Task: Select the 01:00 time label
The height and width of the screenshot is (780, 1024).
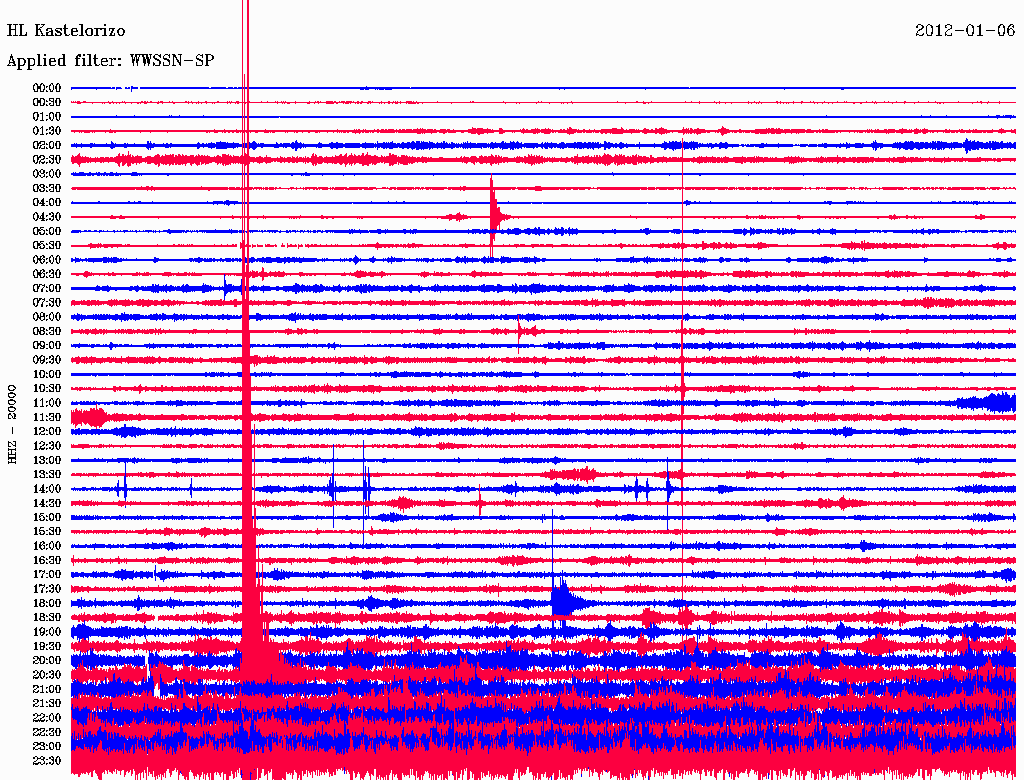Action: 47,117
